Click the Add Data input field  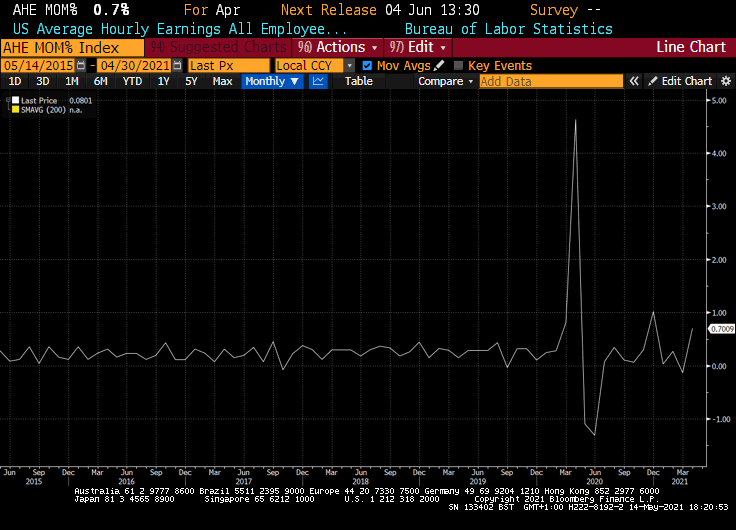click(549, 81)
